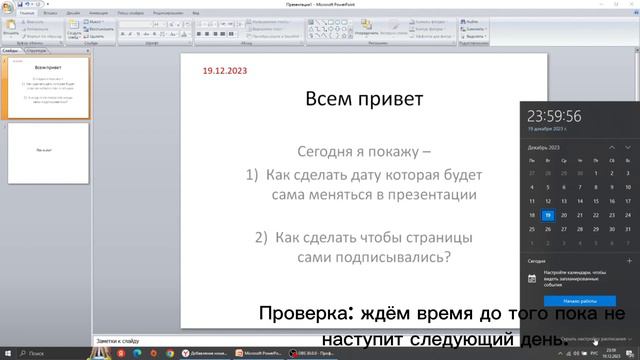This screenshot has width=640, height=360.
Task: Open the font color picker
Action: click(x=184, y=34)
